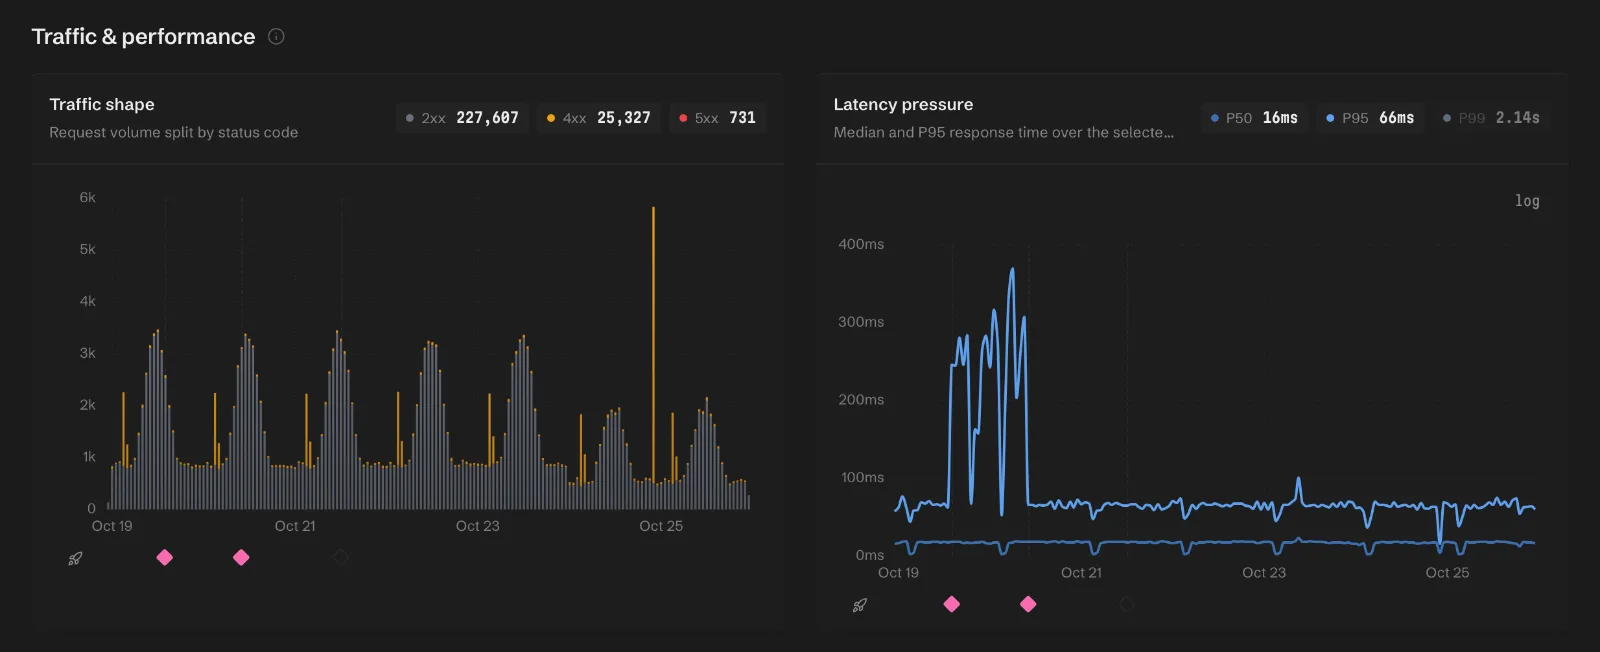
Task: Toggle the 5xx series legend chip
Action: (718, 118)
